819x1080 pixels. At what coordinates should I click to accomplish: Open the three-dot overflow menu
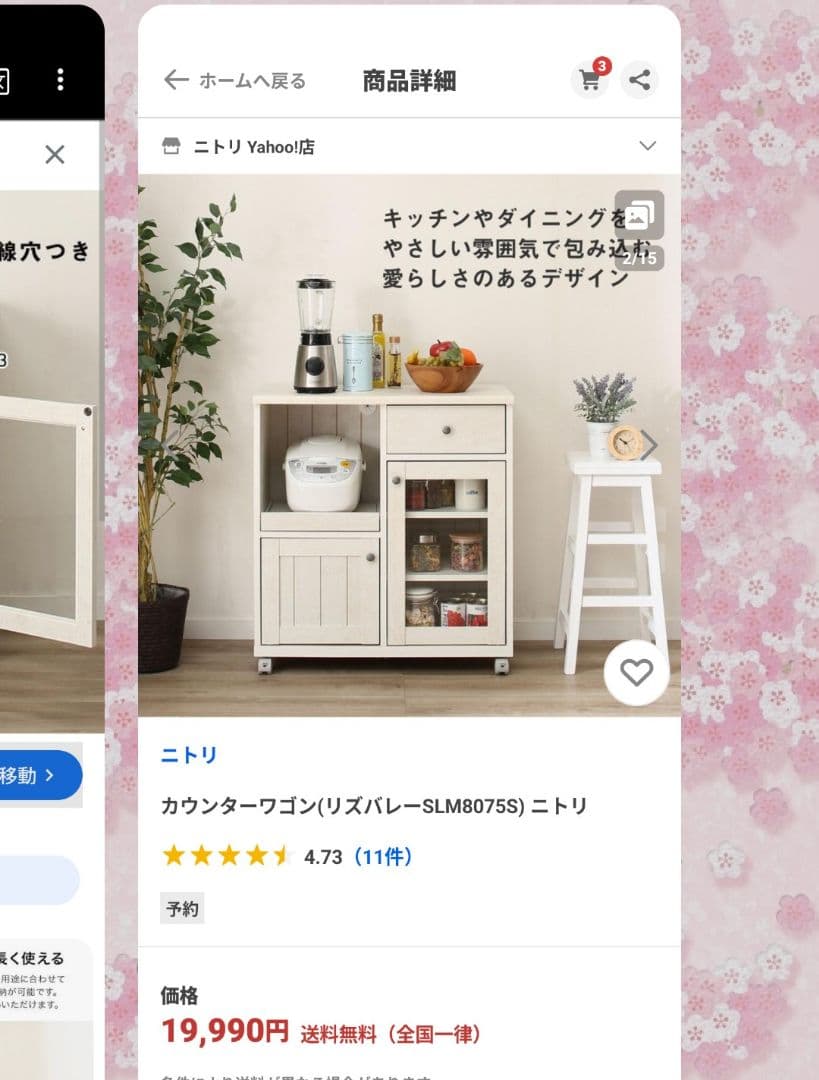[x=61, y=80]
